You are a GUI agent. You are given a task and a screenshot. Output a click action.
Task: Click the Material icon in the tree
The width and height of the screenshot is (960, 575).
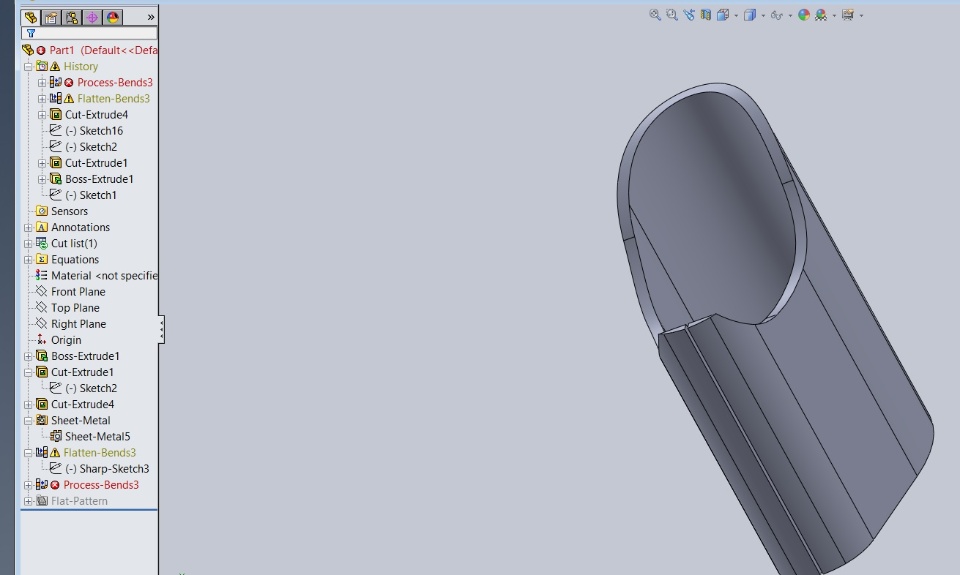coord(41,276)
